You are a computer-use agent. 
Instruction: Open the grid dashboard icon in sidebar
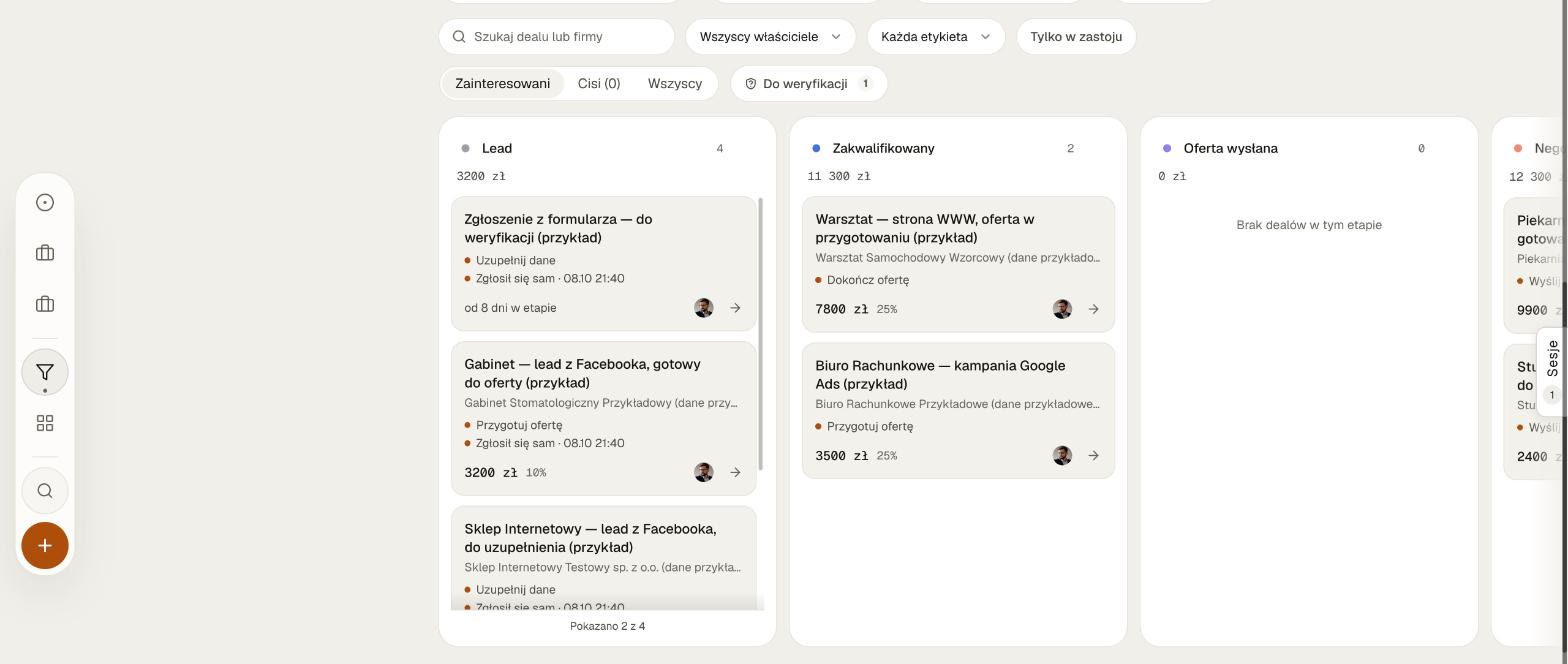[x=45, y=423]
